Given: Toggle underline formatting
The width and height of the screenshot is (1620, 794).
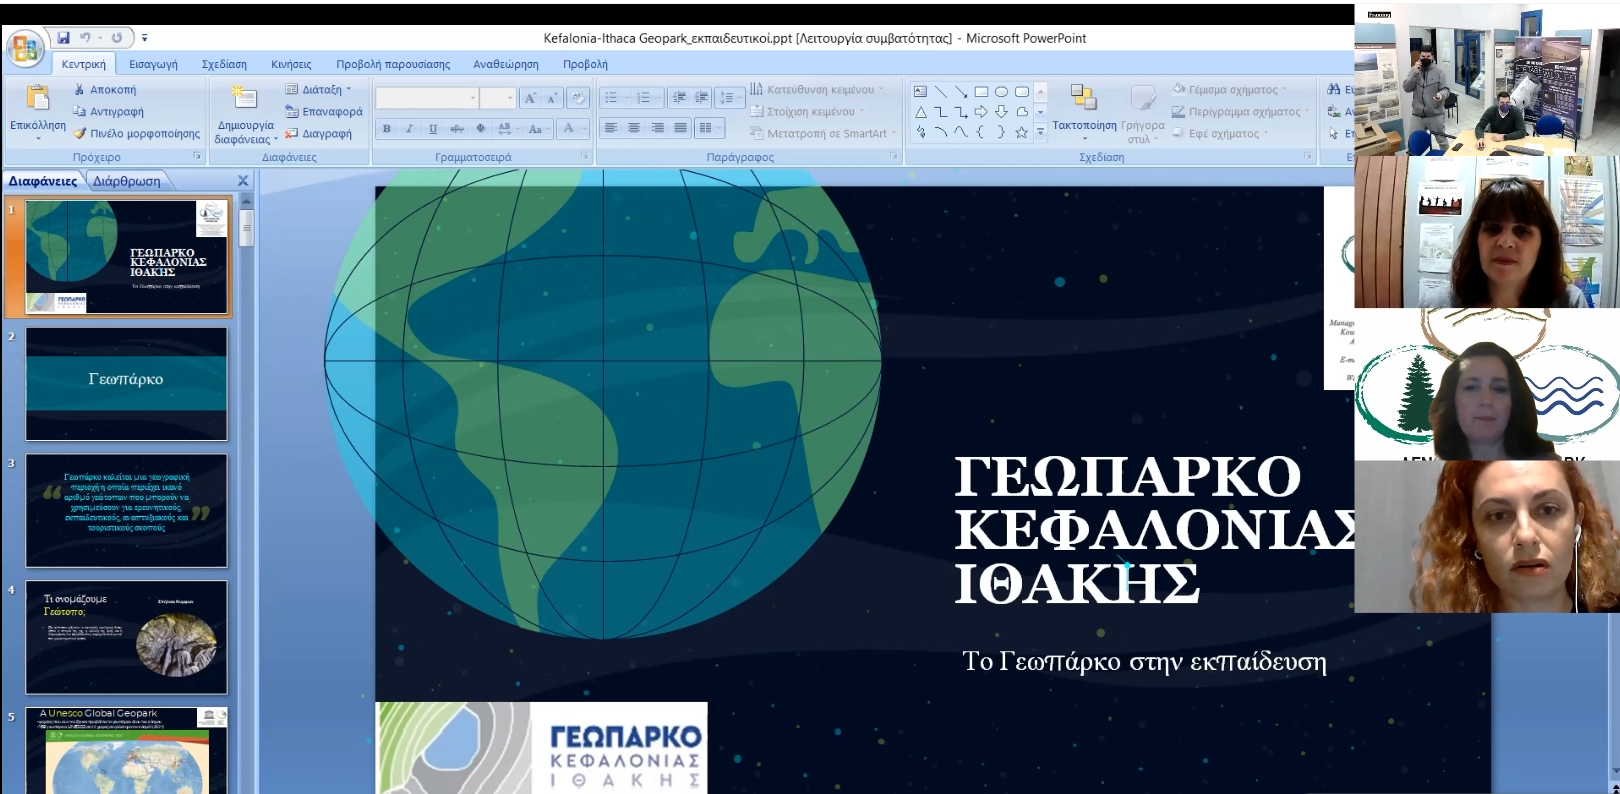Looking at the screenshot, I should [433, 128].
